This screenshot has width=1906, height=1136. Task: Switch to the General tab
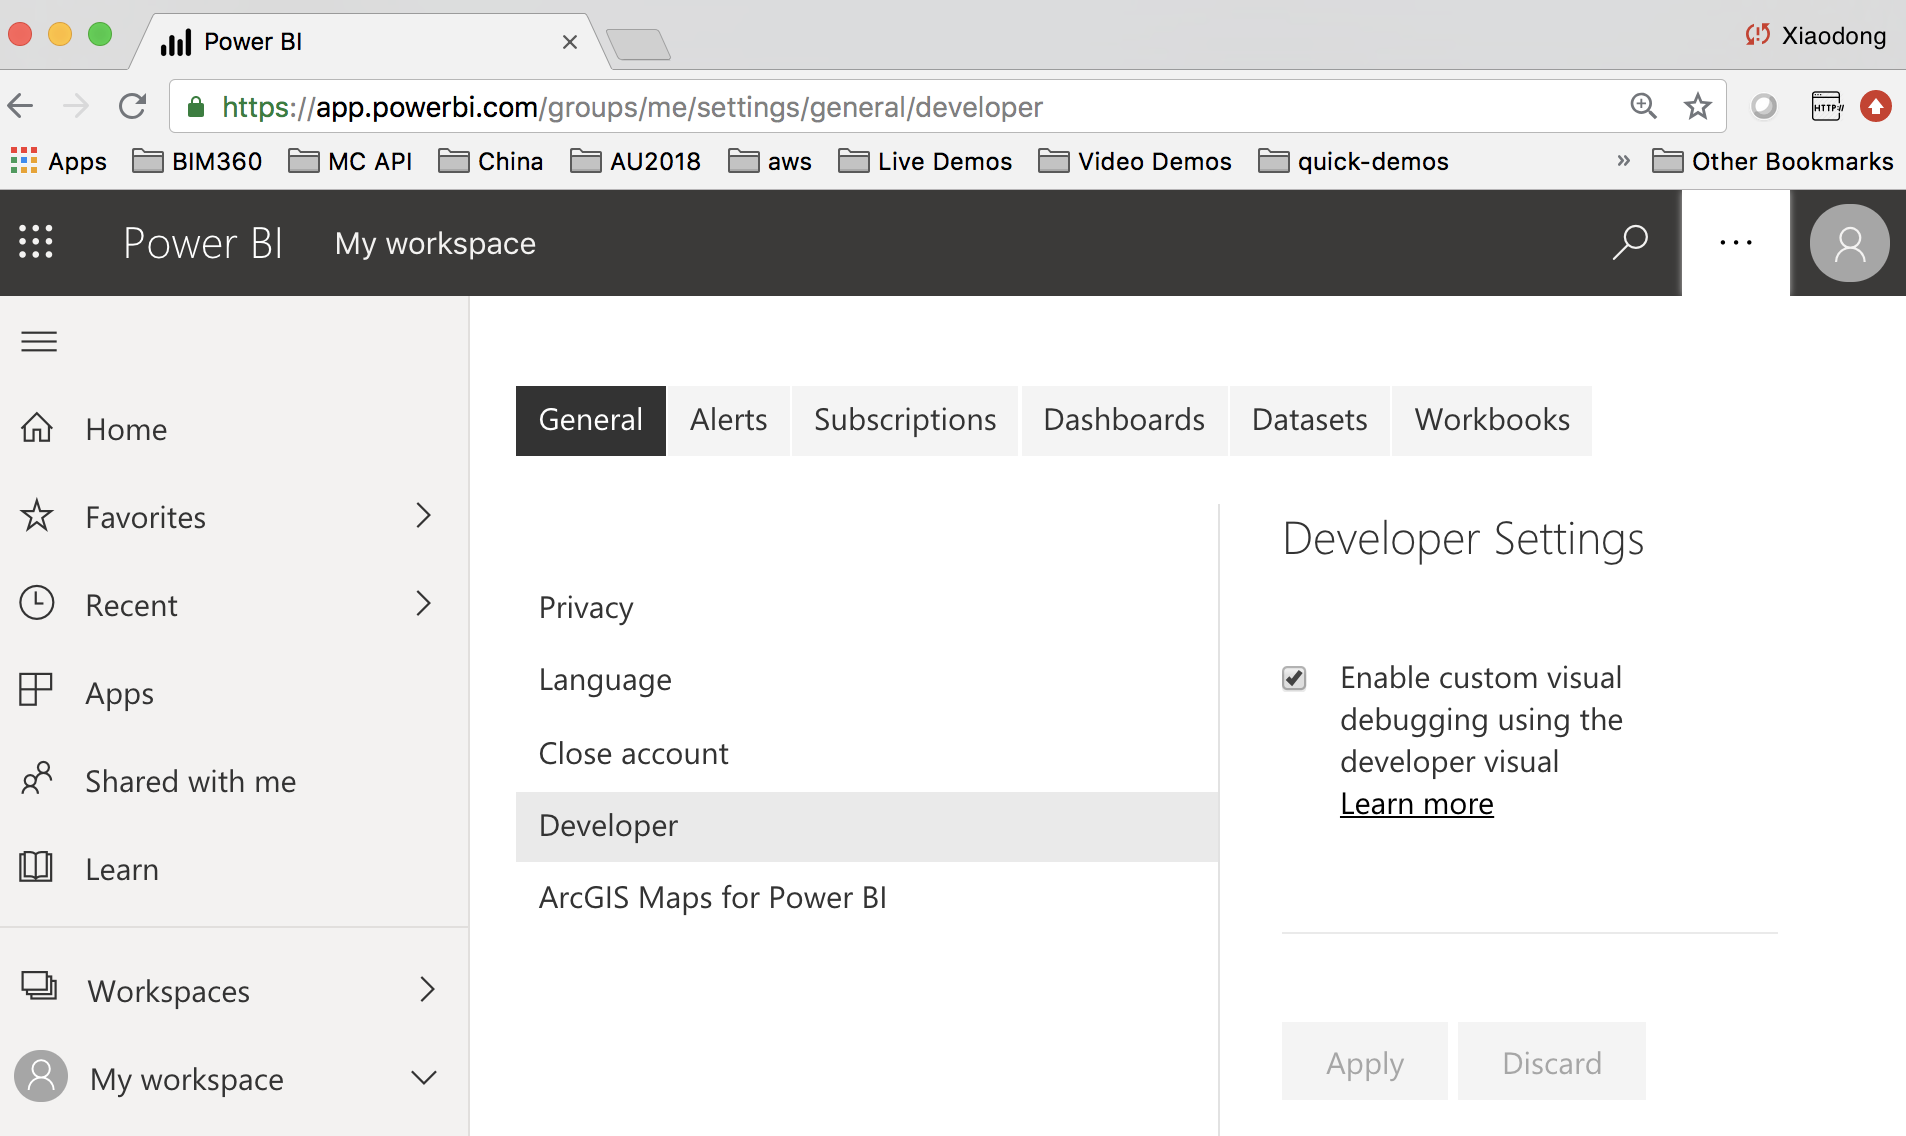(591, 421)
